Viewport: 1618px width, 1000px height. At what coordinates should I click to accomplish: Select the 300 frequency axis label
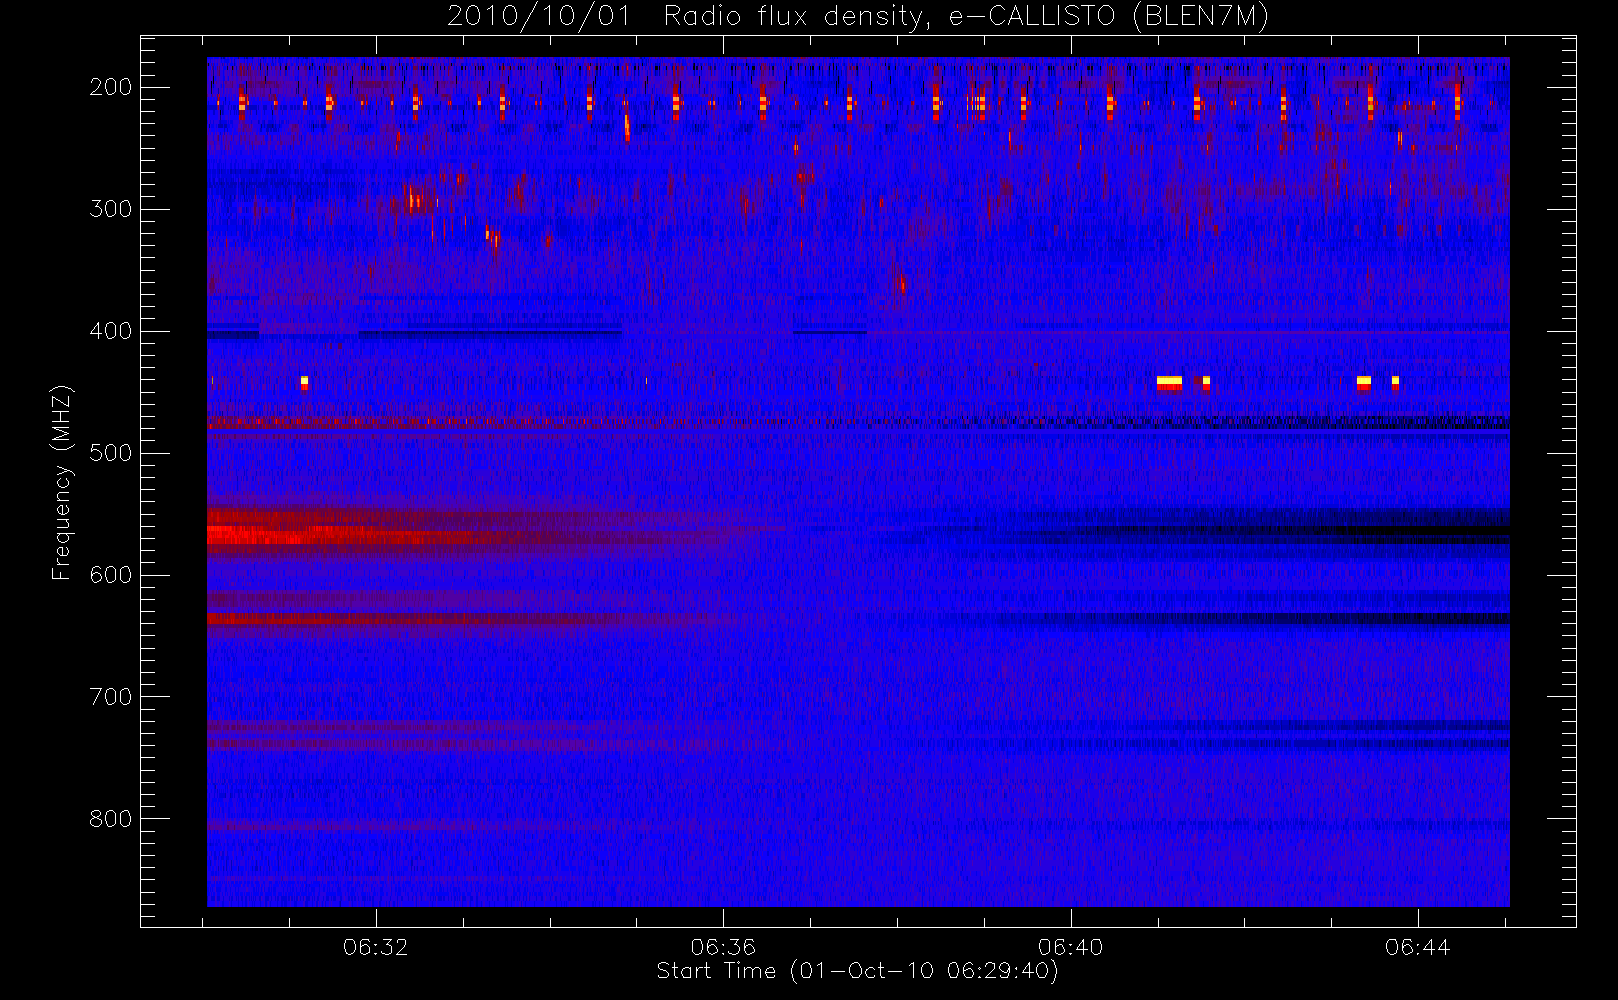pyautogui.click(x=111, y=209)
